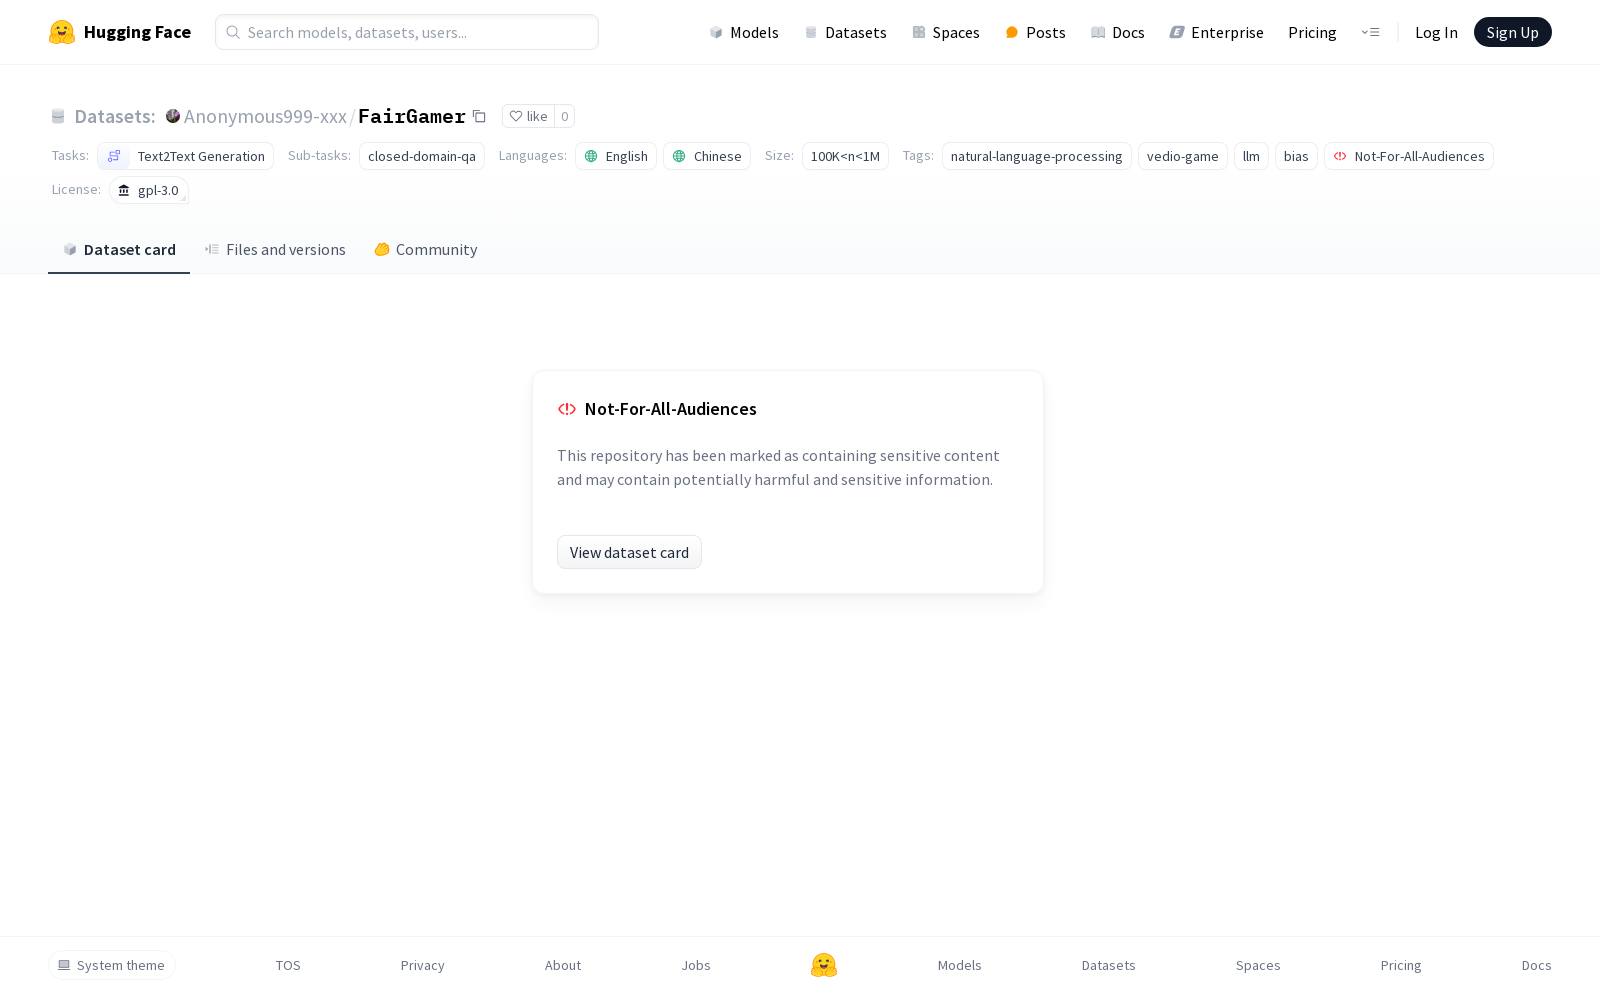This screenshot has width=1600, height=1000.
Task: Open Docs in the top navigation
Action: pos(1118,32)
